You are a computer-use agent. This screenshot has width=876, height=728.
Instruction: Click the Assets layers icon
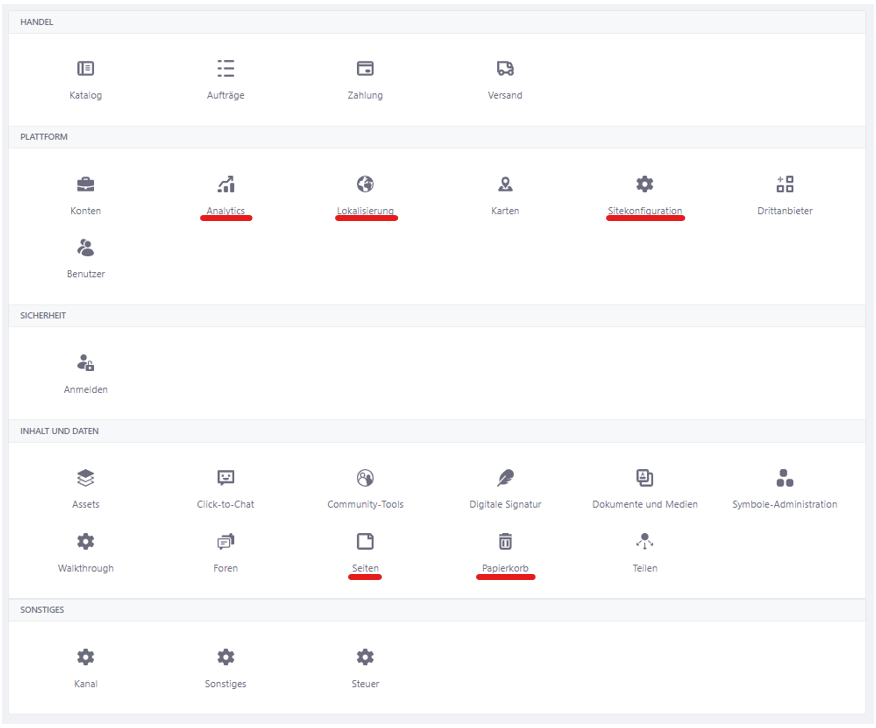pyautogui.click(x=85, y=478)
